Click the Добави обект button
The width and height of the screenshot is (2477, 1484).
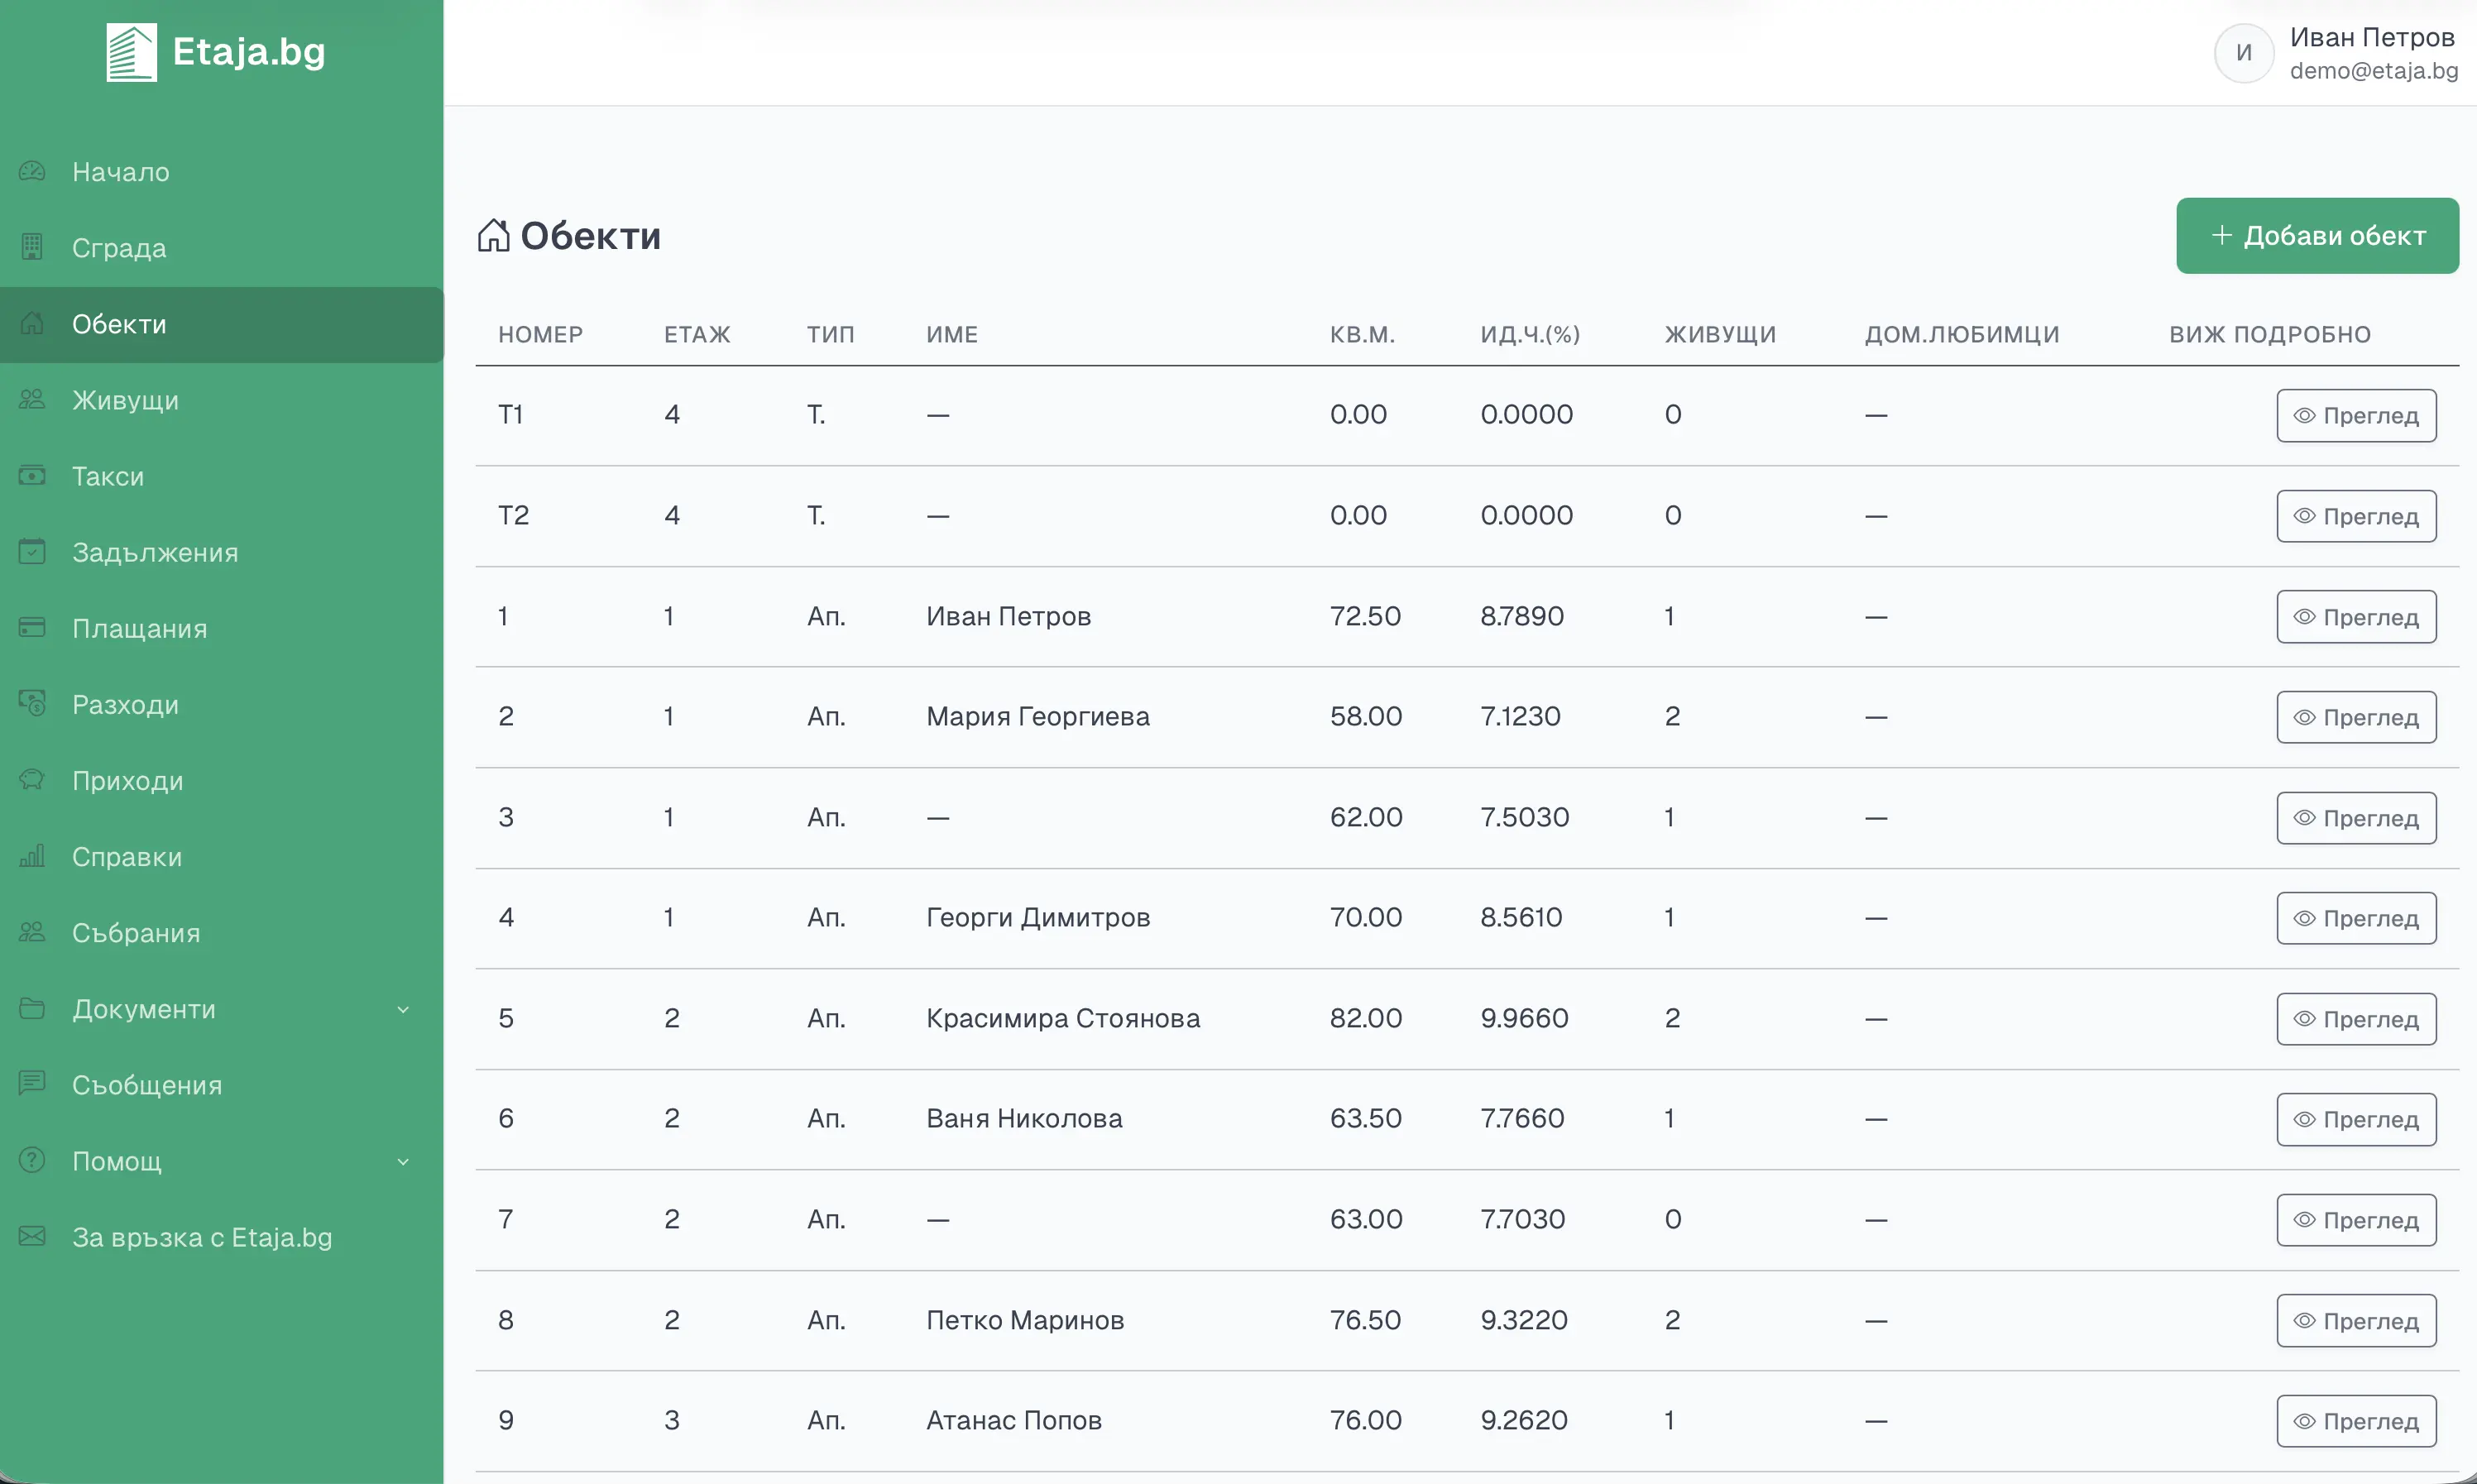point(2317,236)
